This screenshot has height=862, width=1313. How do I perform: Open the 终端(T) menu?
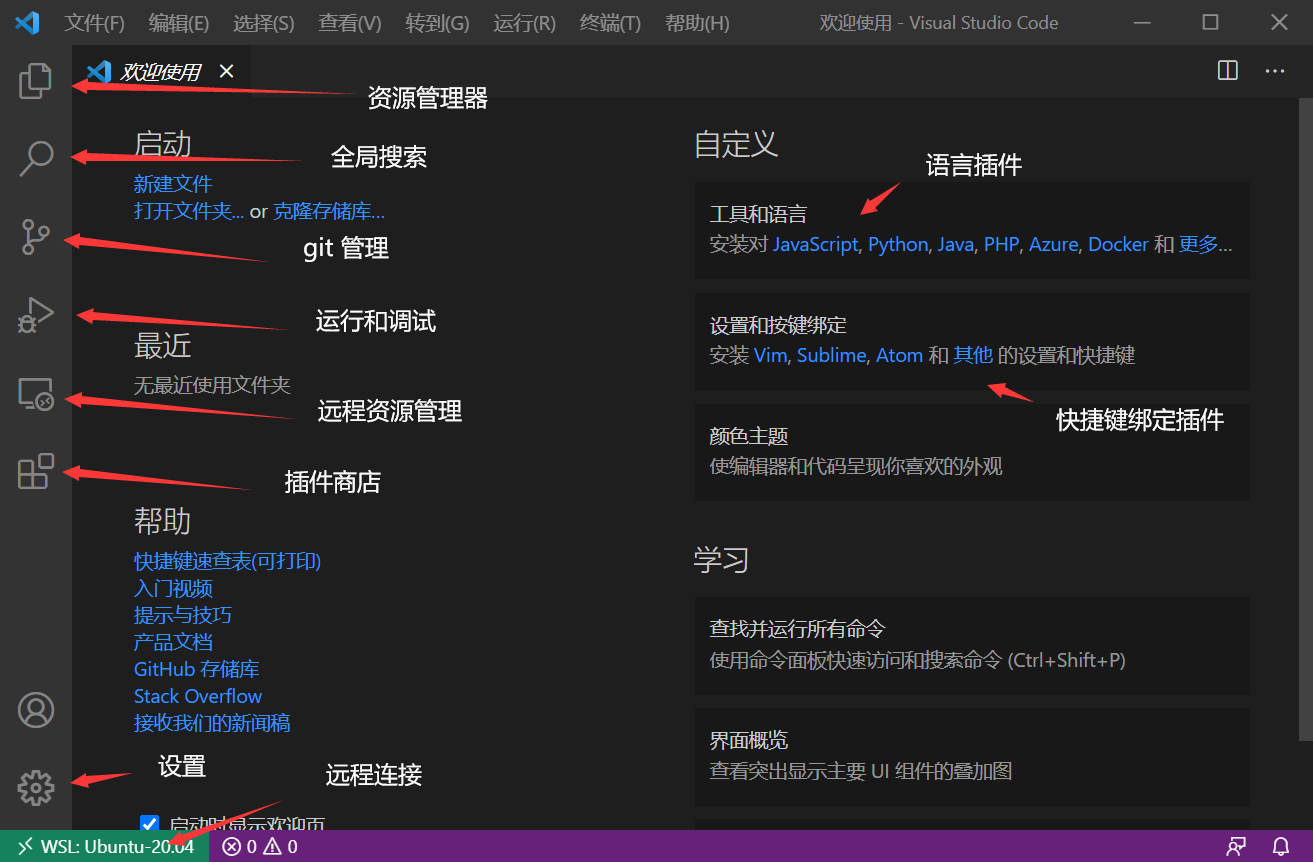tap(610, 23)
